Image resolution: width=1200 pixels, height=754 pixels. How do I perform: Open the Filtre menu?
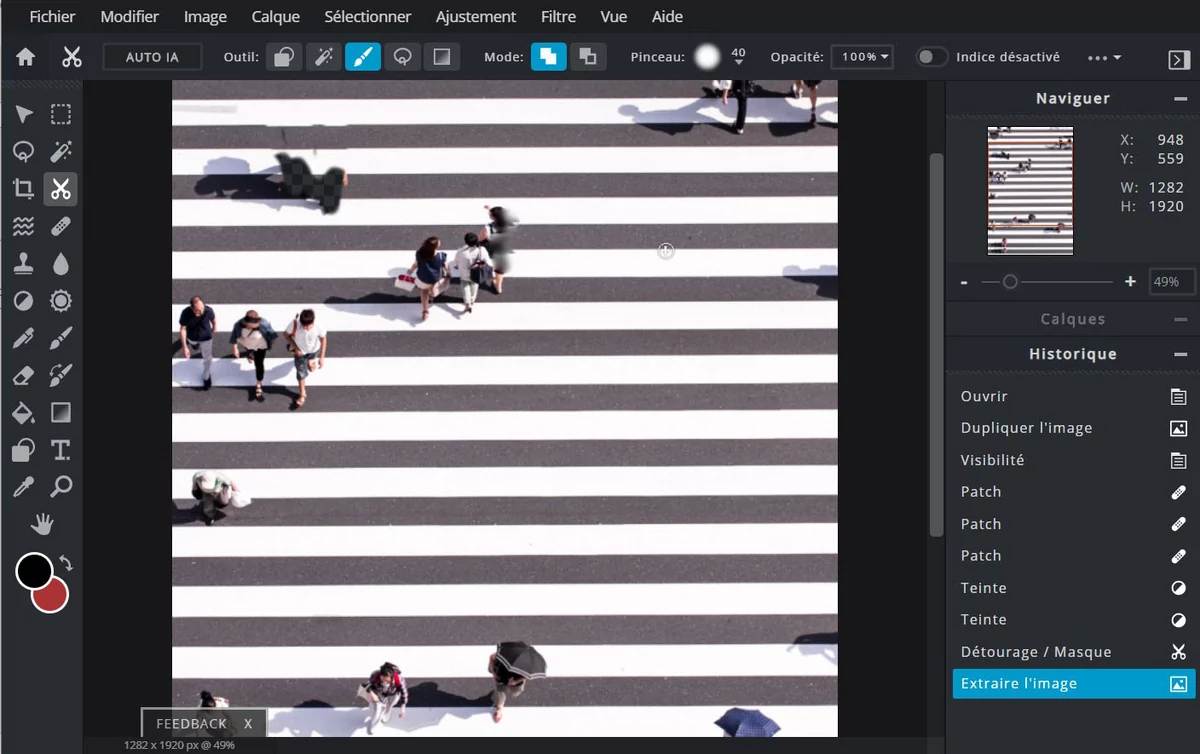point(558,17)
